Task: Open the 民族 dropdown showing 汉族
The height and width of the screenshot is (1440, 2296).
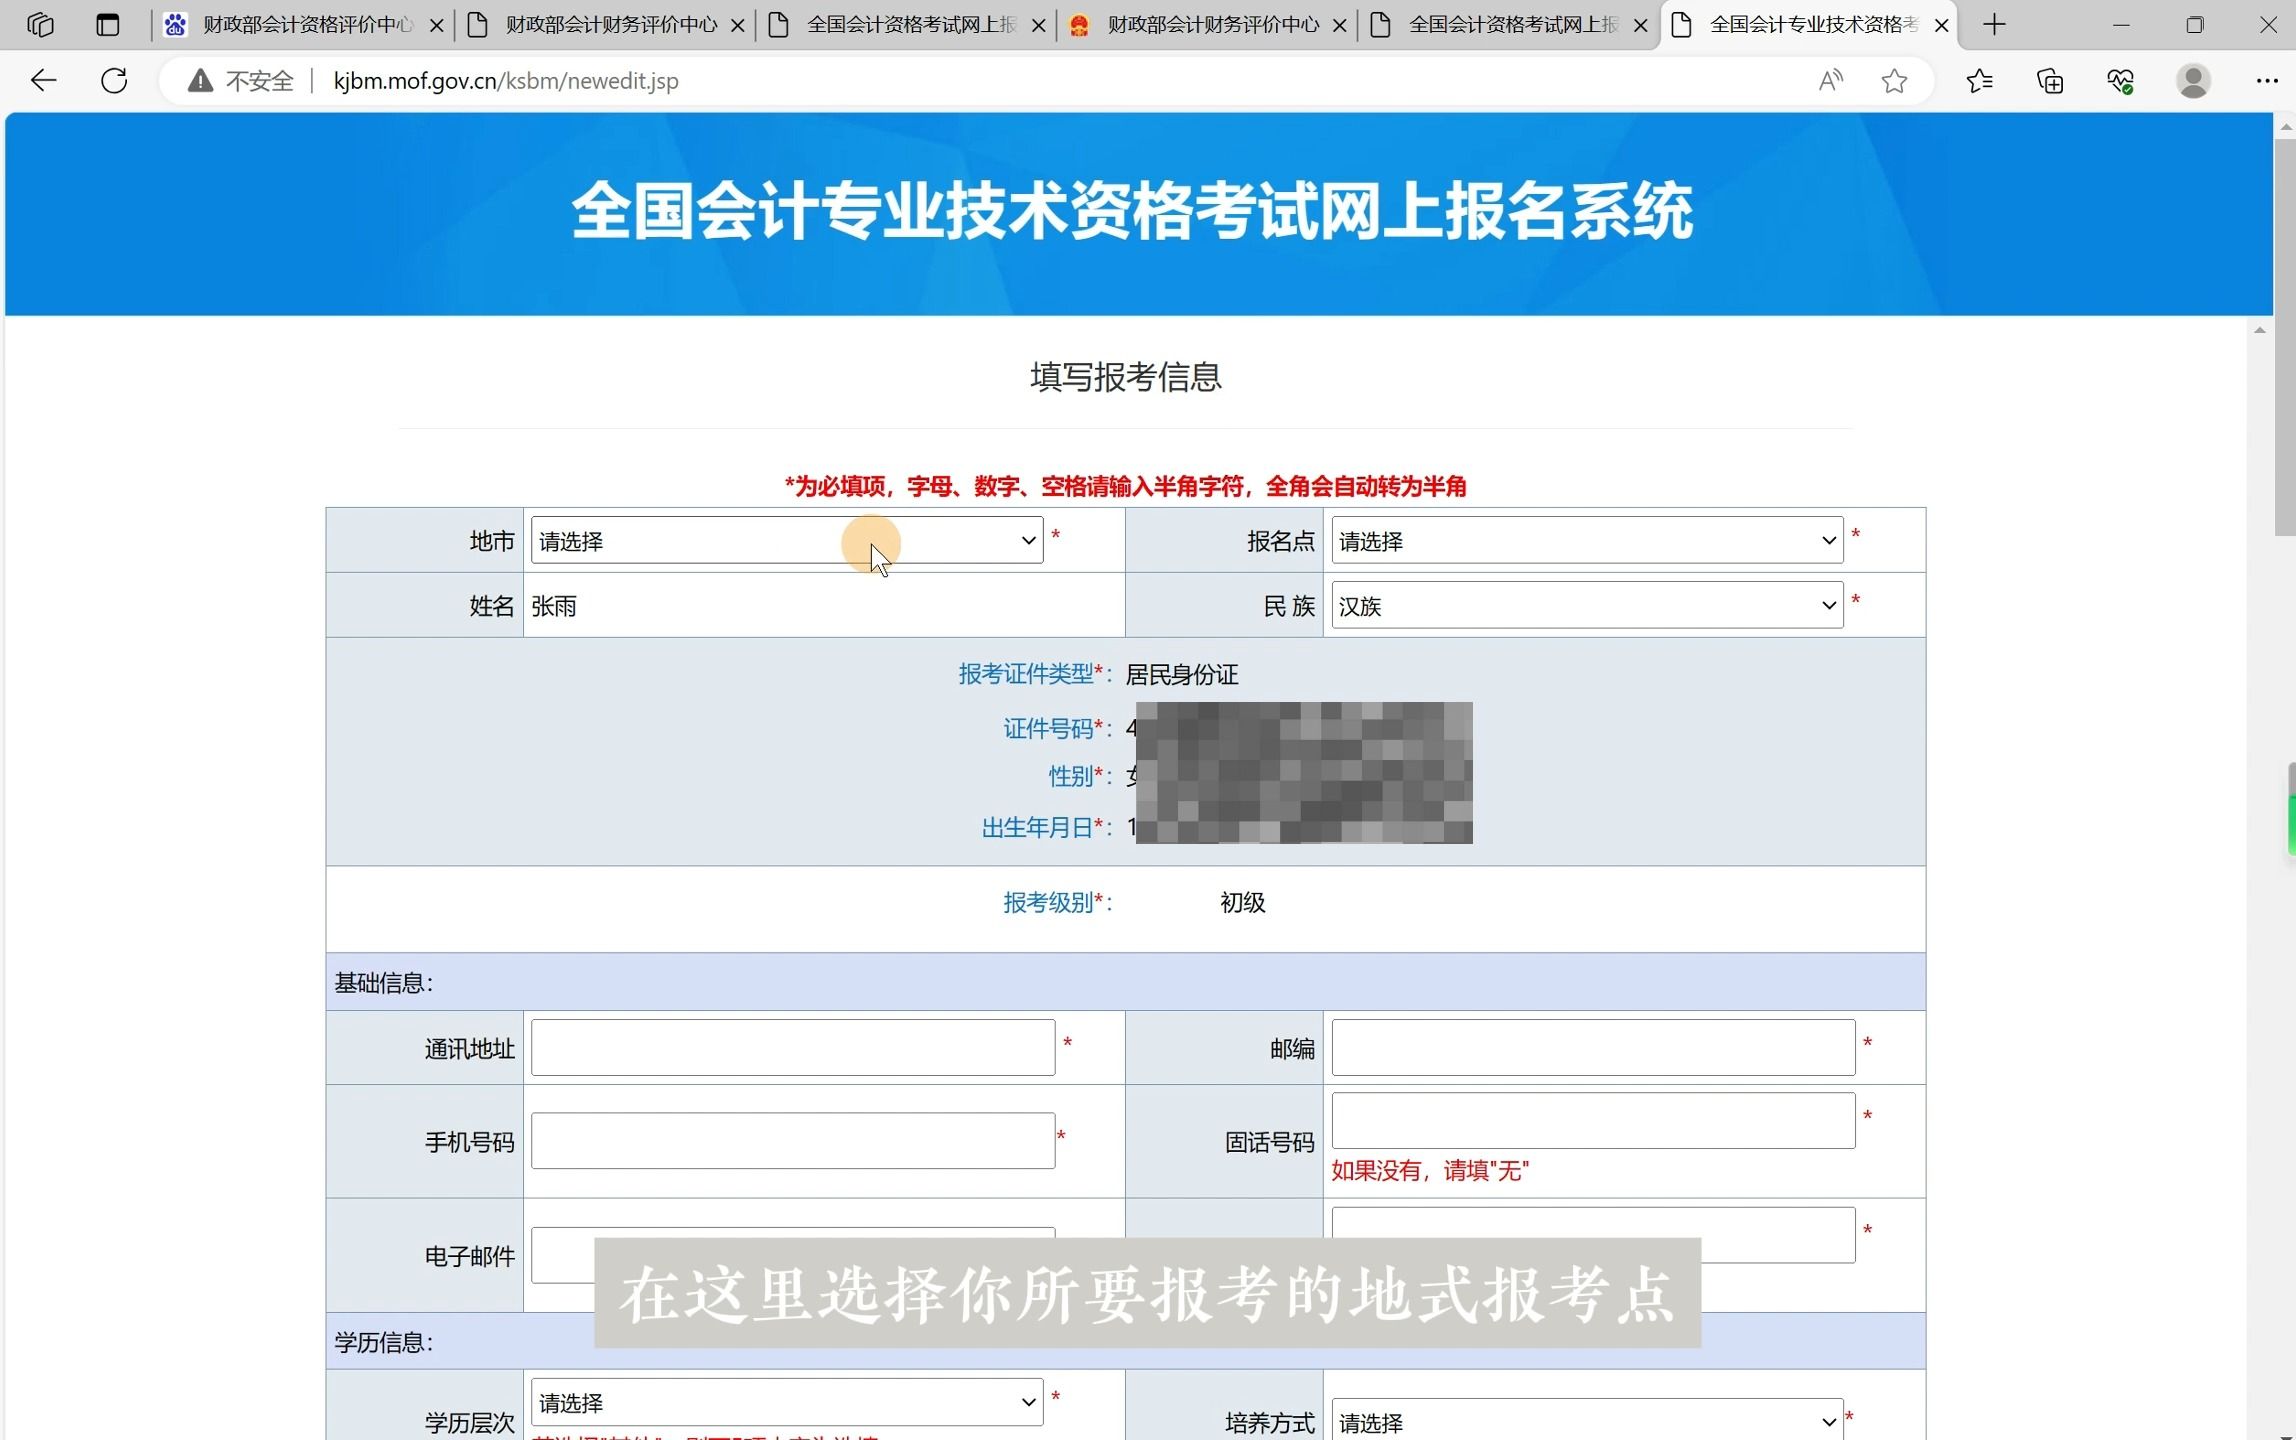Action: pos(1587,605)
